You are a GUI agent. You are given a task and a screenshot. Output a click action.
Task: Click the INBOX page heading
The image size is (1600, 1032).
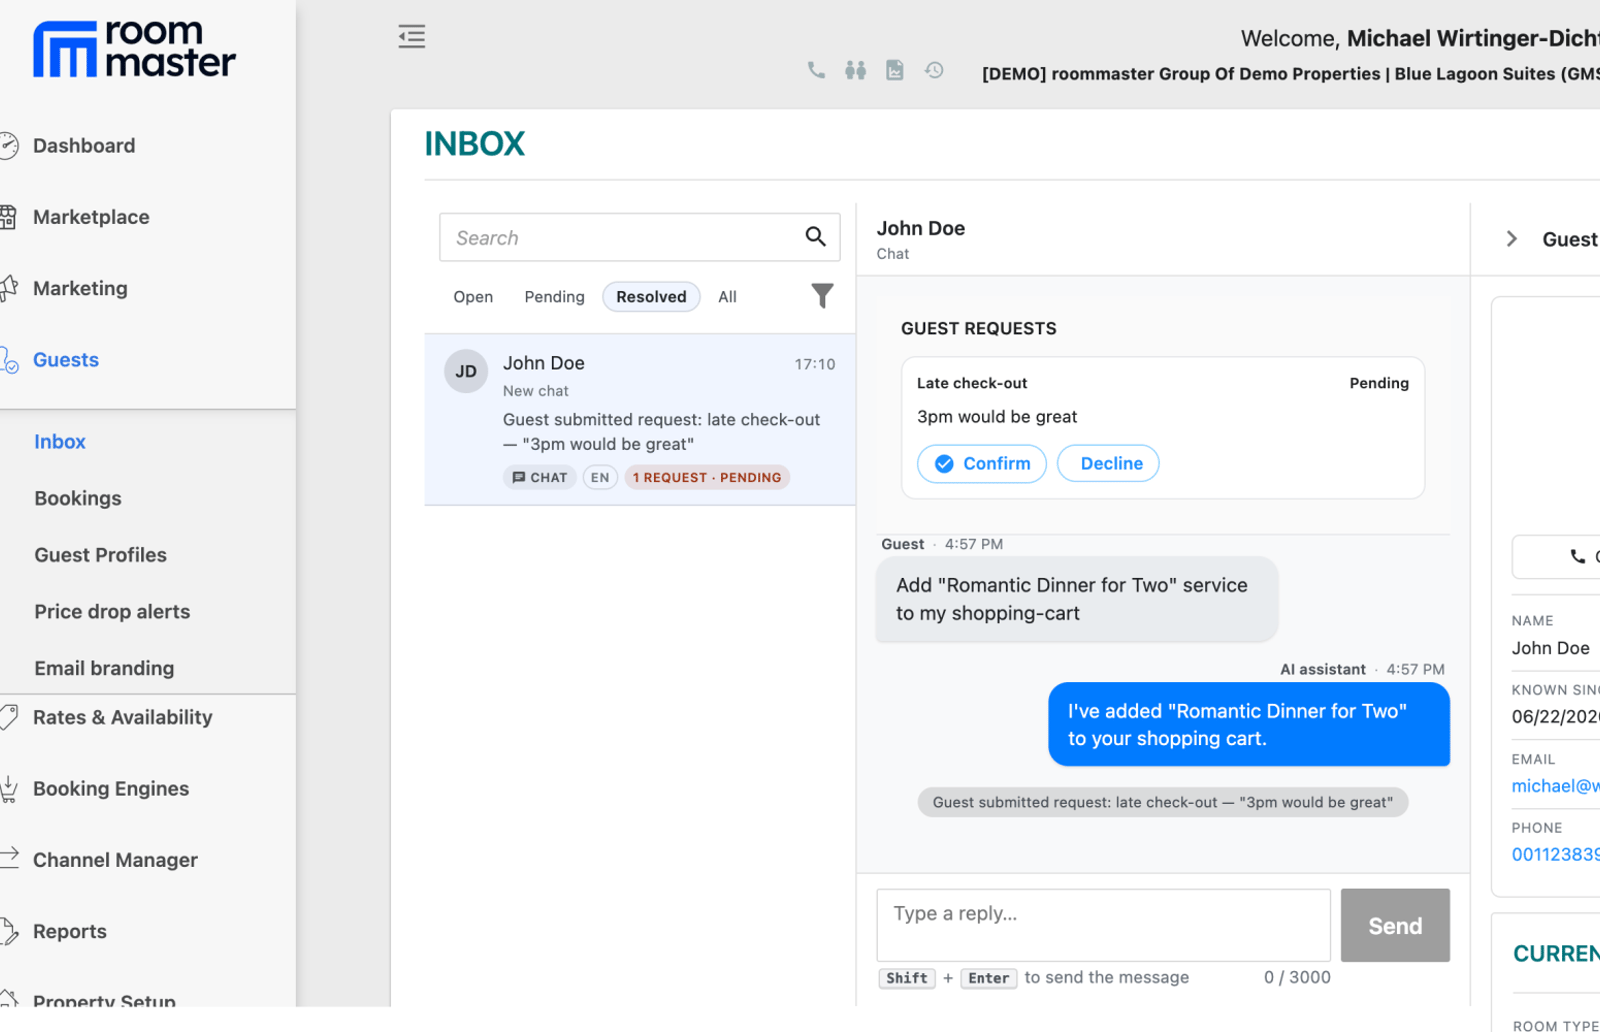(x=474, y=144)
